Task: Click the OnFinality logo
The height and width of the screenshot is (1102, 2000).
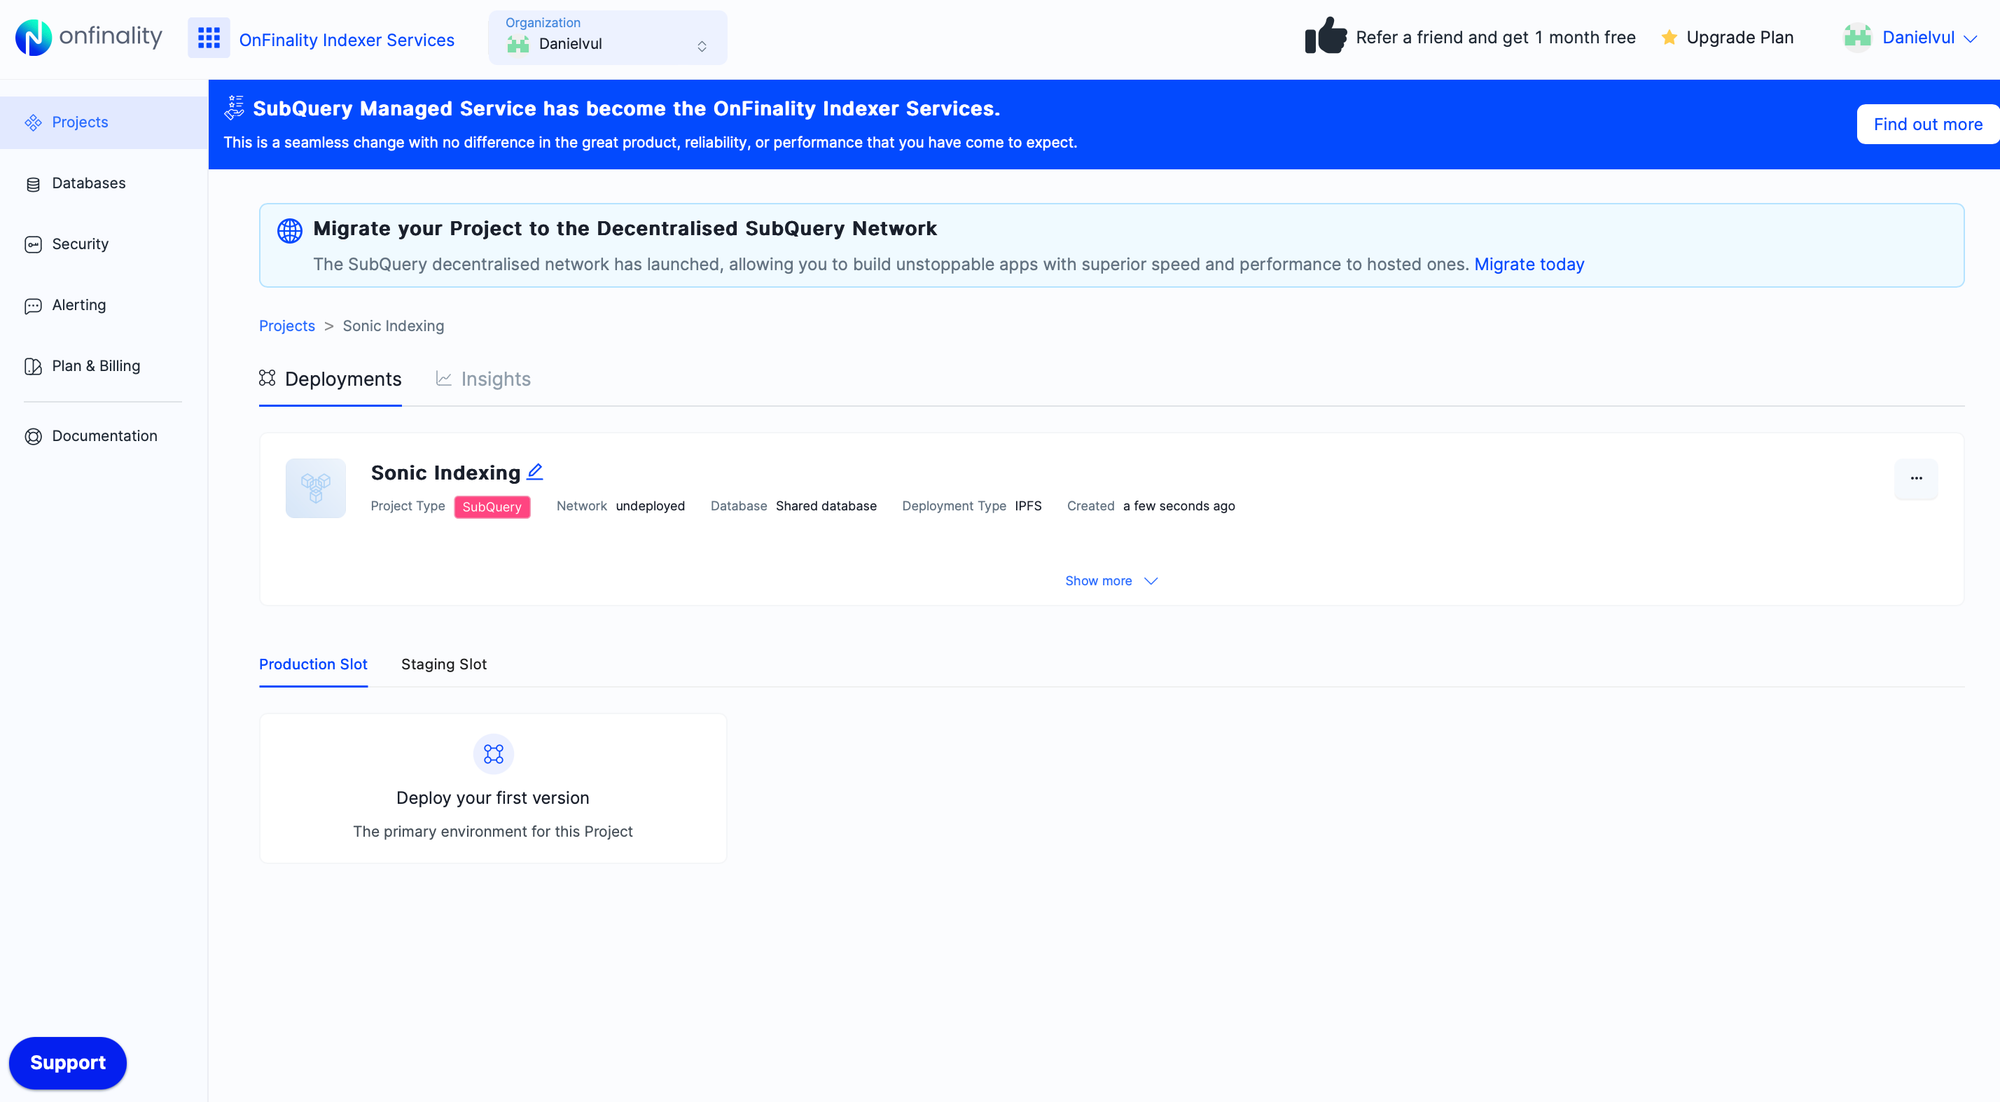Action: click(x=88, y=37)
